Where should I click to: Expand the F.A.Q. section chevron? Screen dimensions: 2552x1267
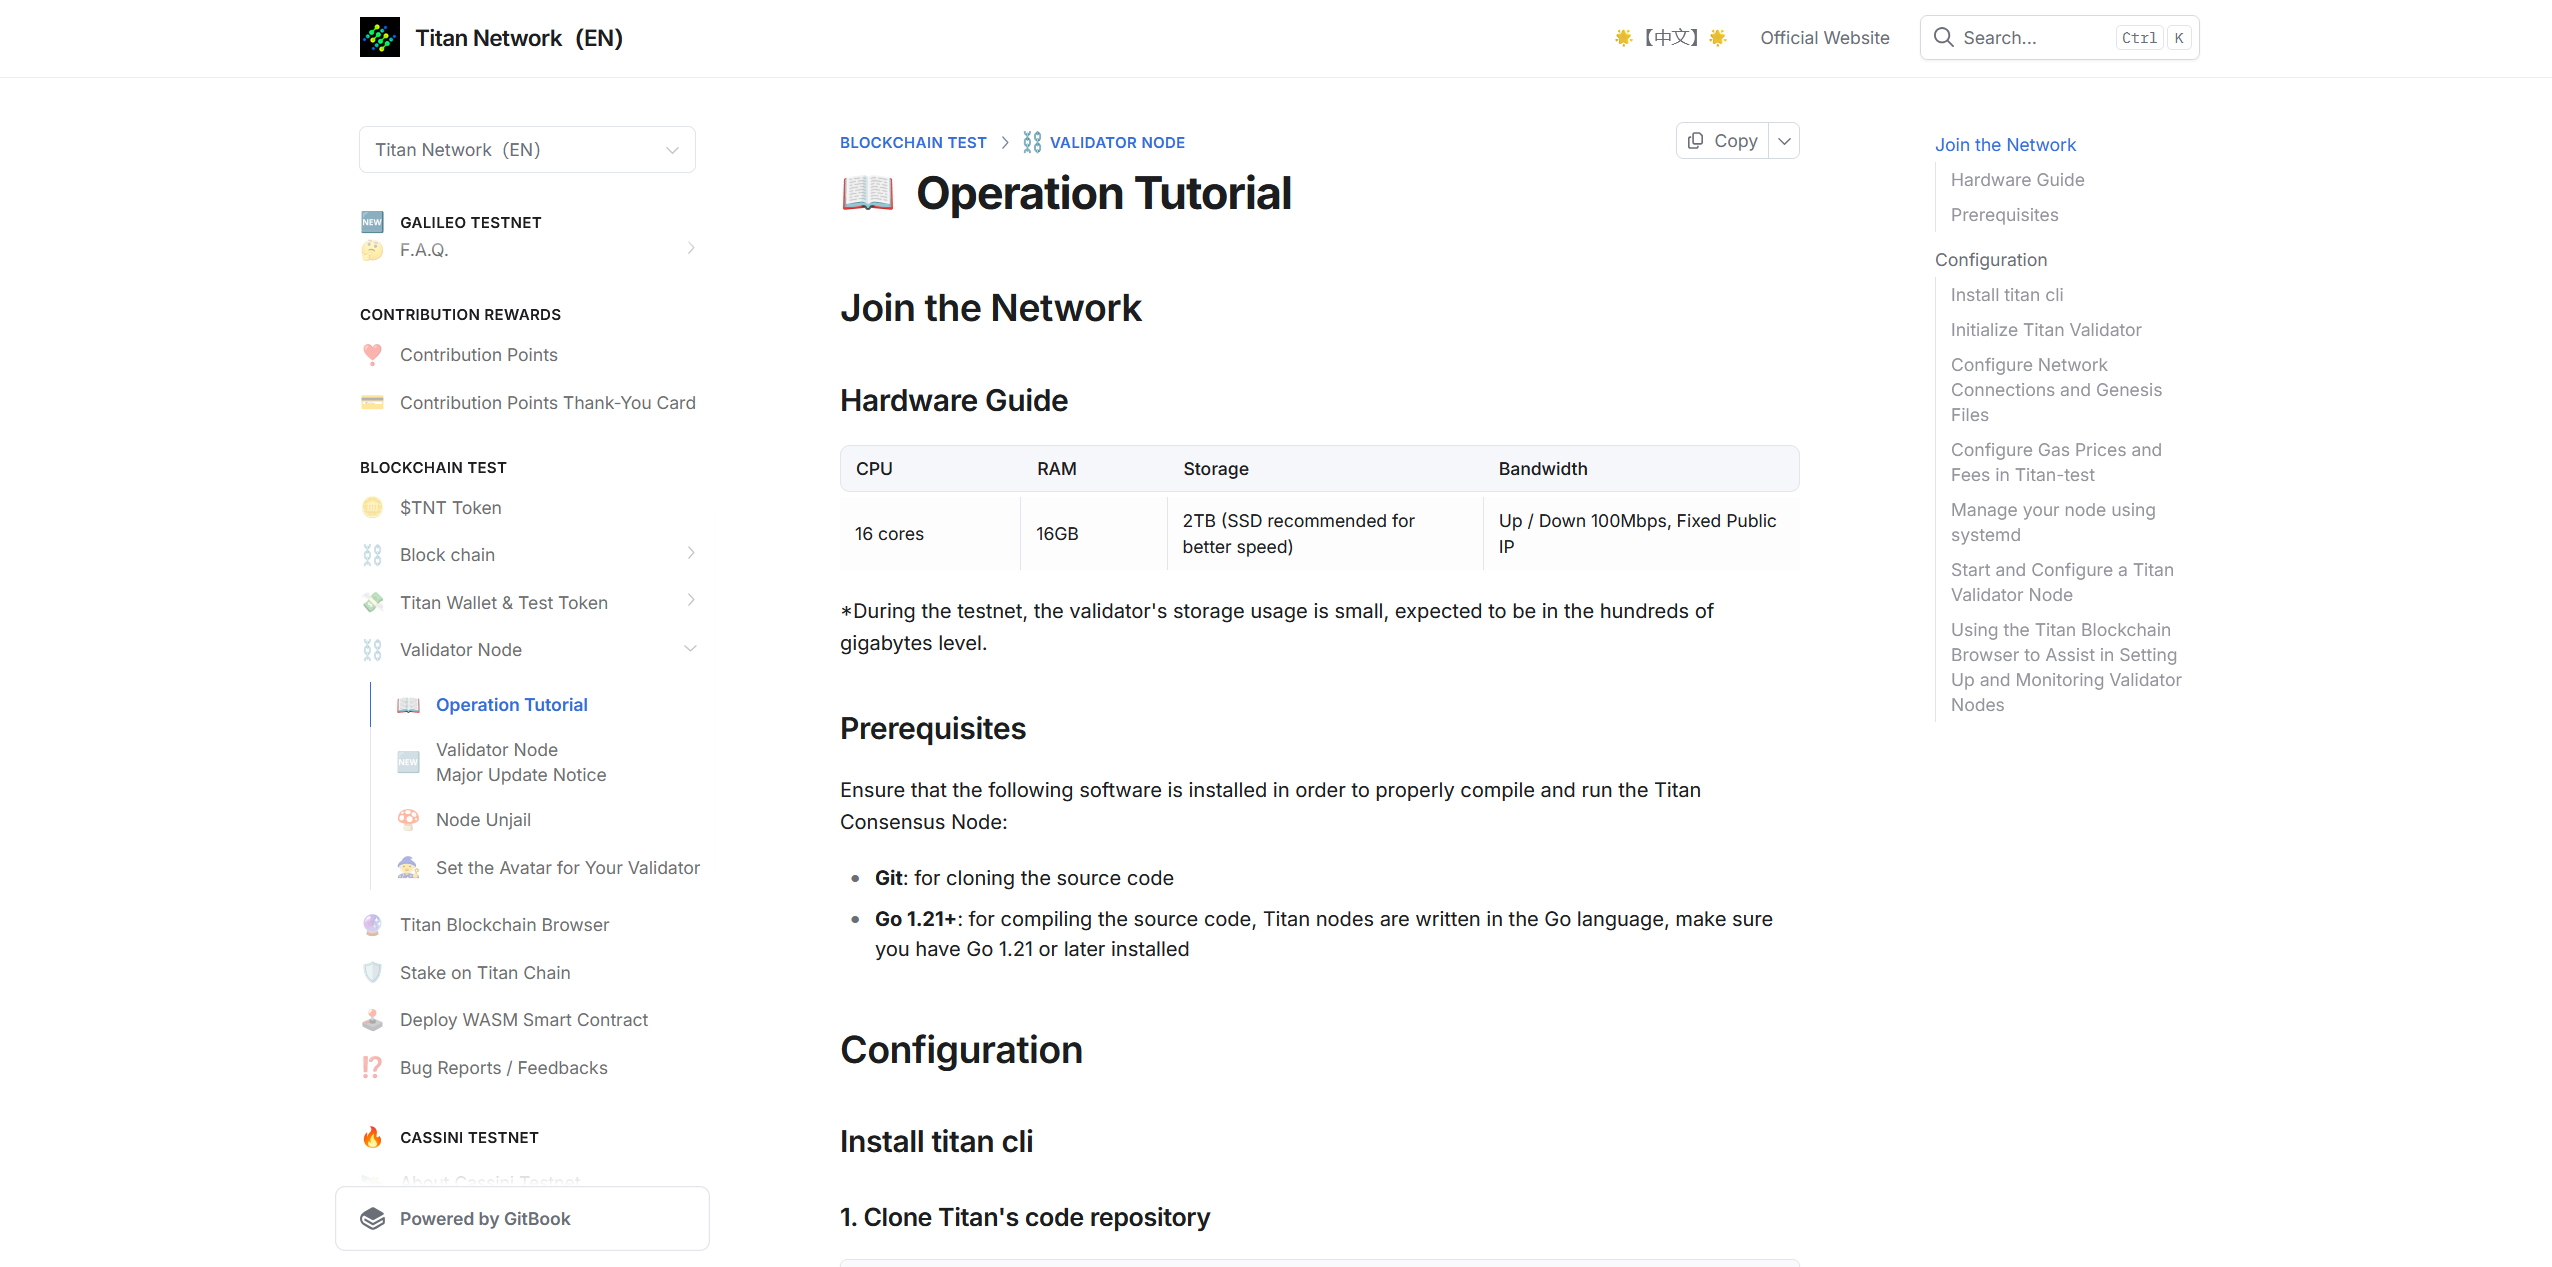690,248
